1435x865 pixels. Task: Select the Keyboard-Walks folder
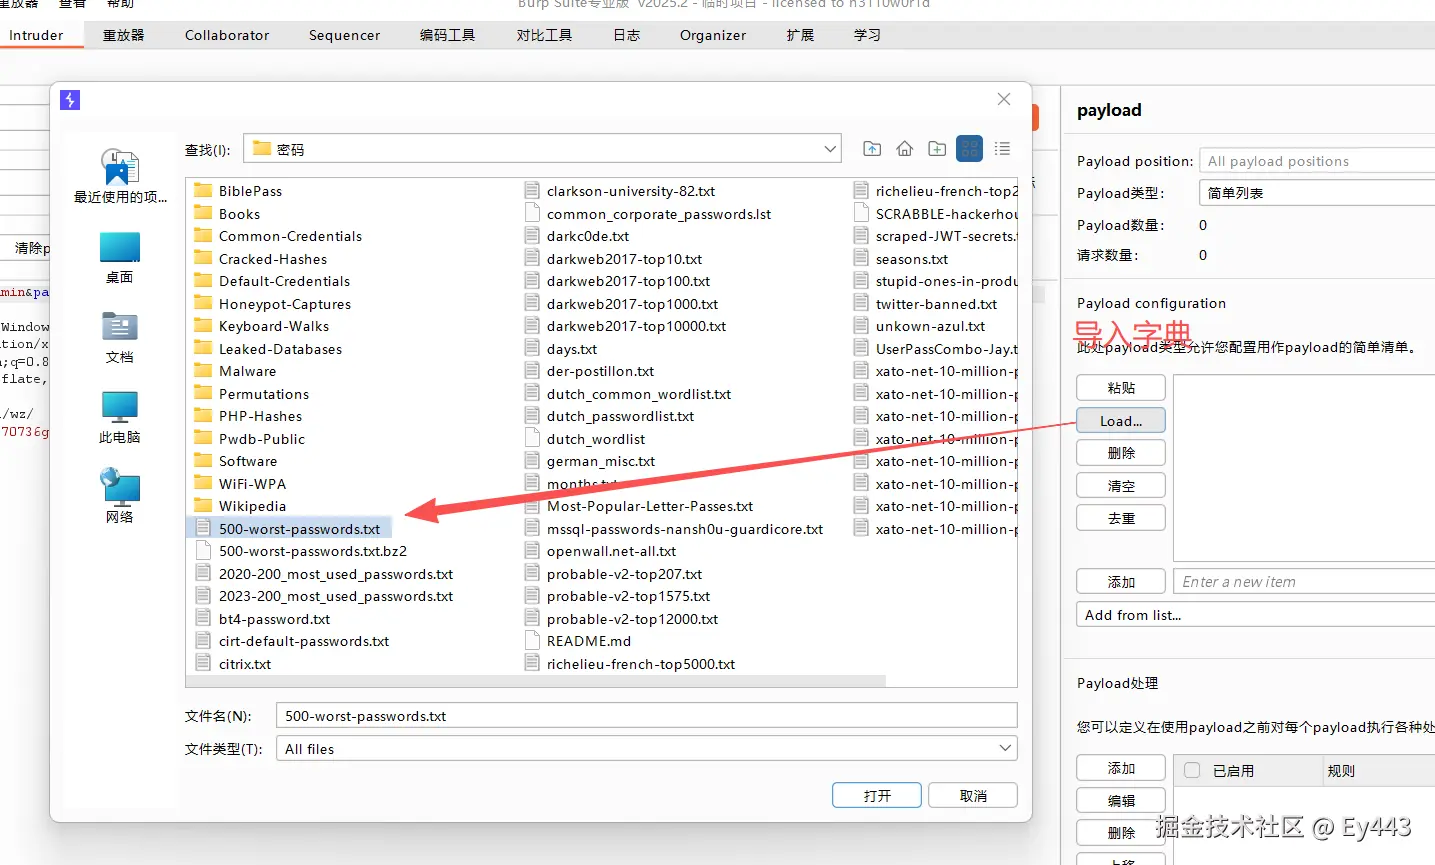tap(261, 326)
